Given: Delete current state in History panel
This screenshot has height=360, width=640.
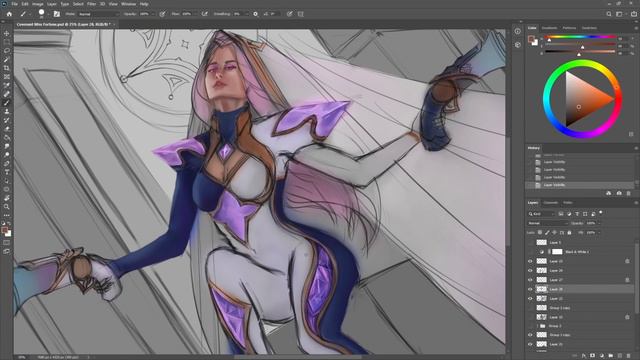Looking at the screenshot, I should click(629, 193).
